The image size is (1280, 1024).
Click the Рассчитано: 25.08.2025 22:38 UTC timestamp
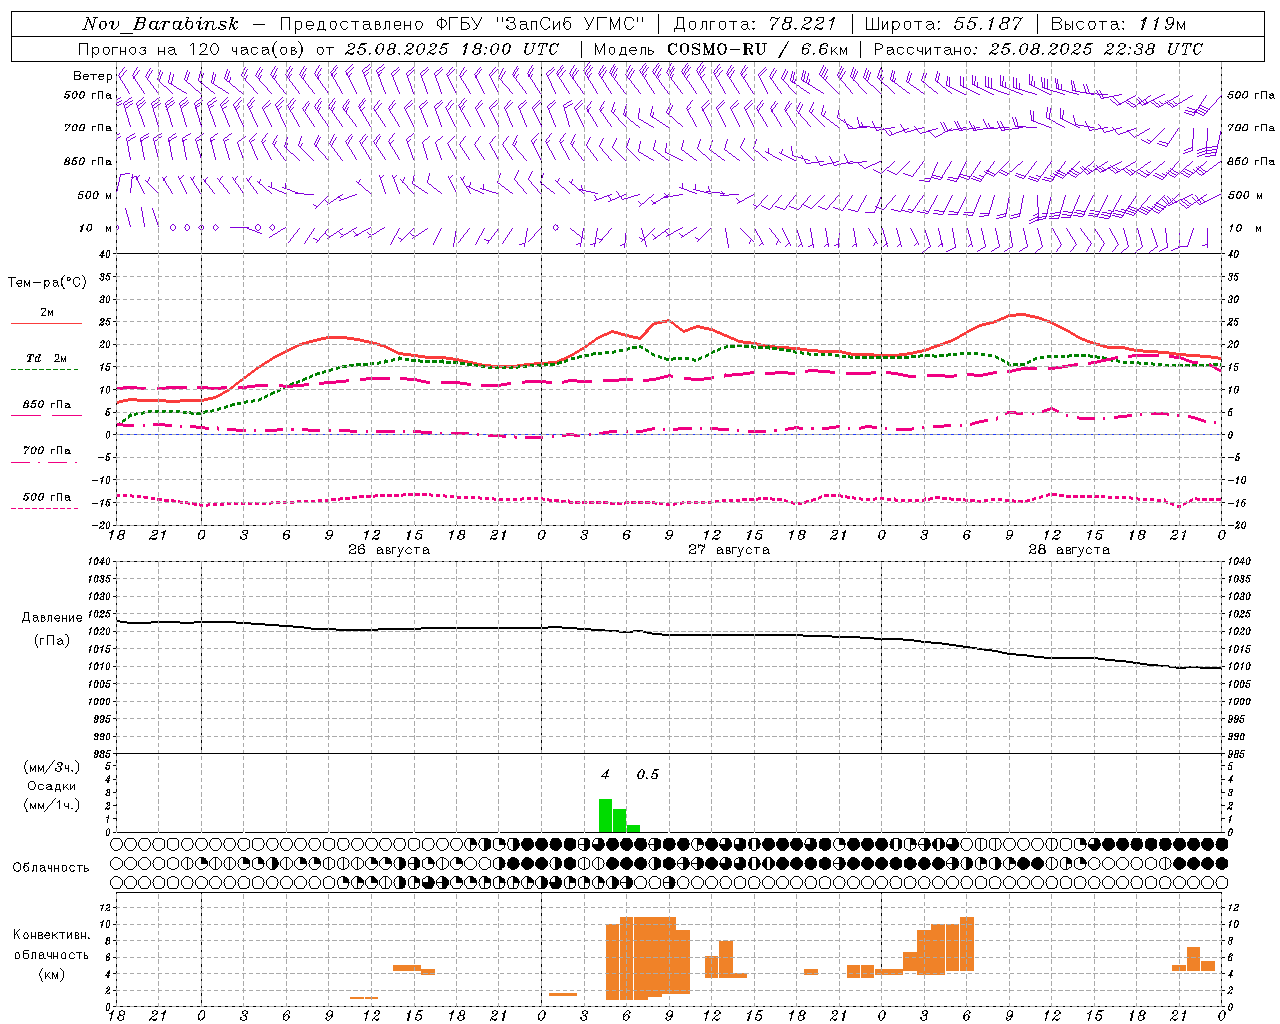(x=1038, y=49)
